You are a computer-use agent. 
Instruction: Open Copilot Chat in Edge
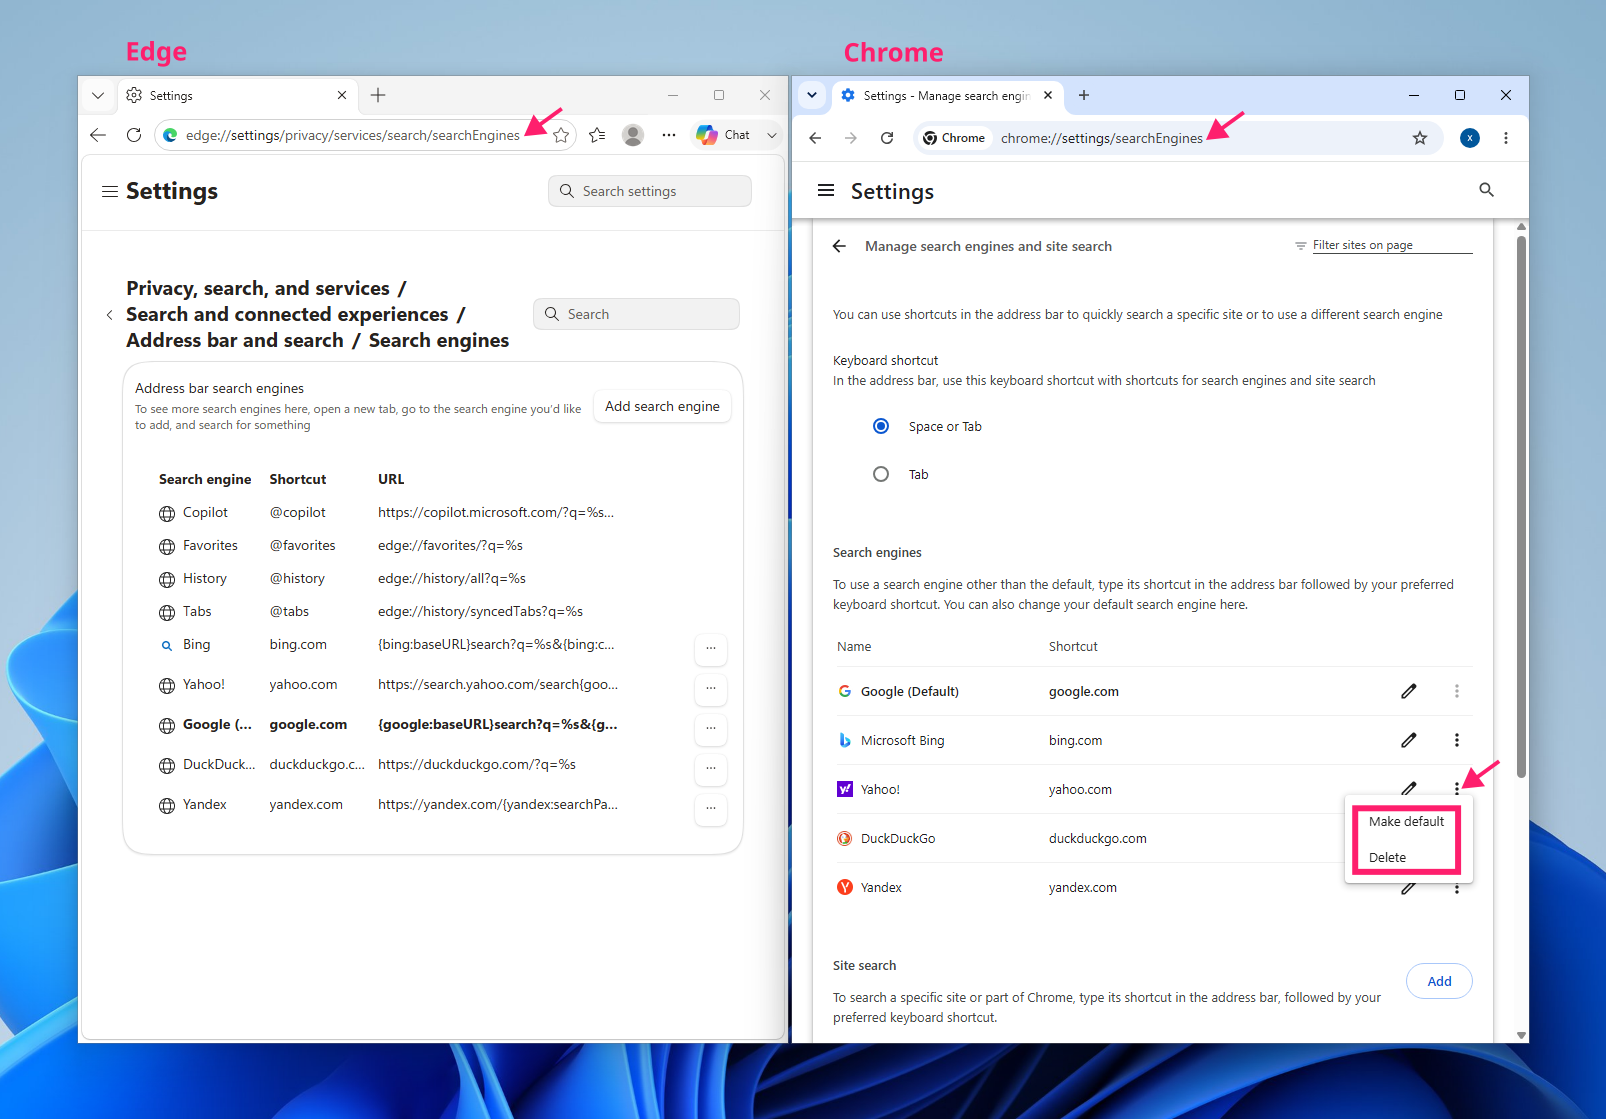[724, 135]
